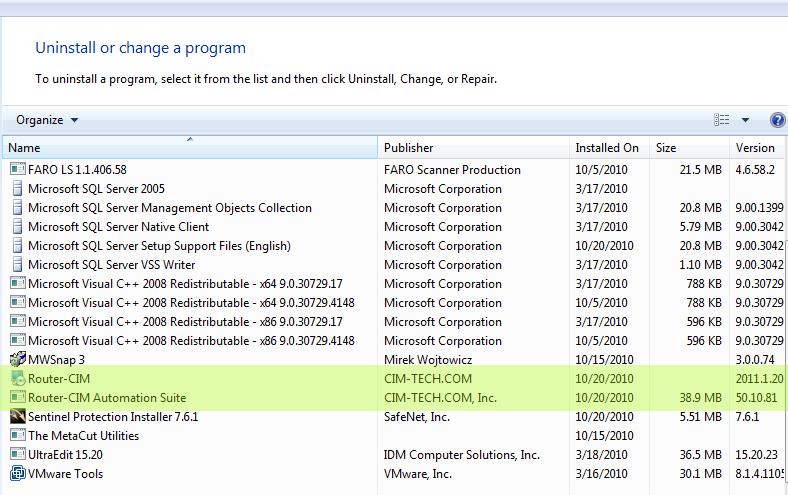Image resolution: width=788 pixels, height=495 pixels.
Task: Select Router-CIM in the program list
Action: coord(59,379)
